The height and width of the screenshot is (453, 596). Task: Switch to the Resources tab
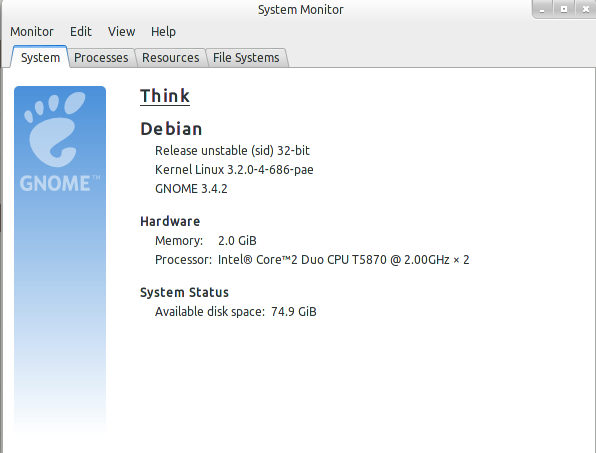170,58
